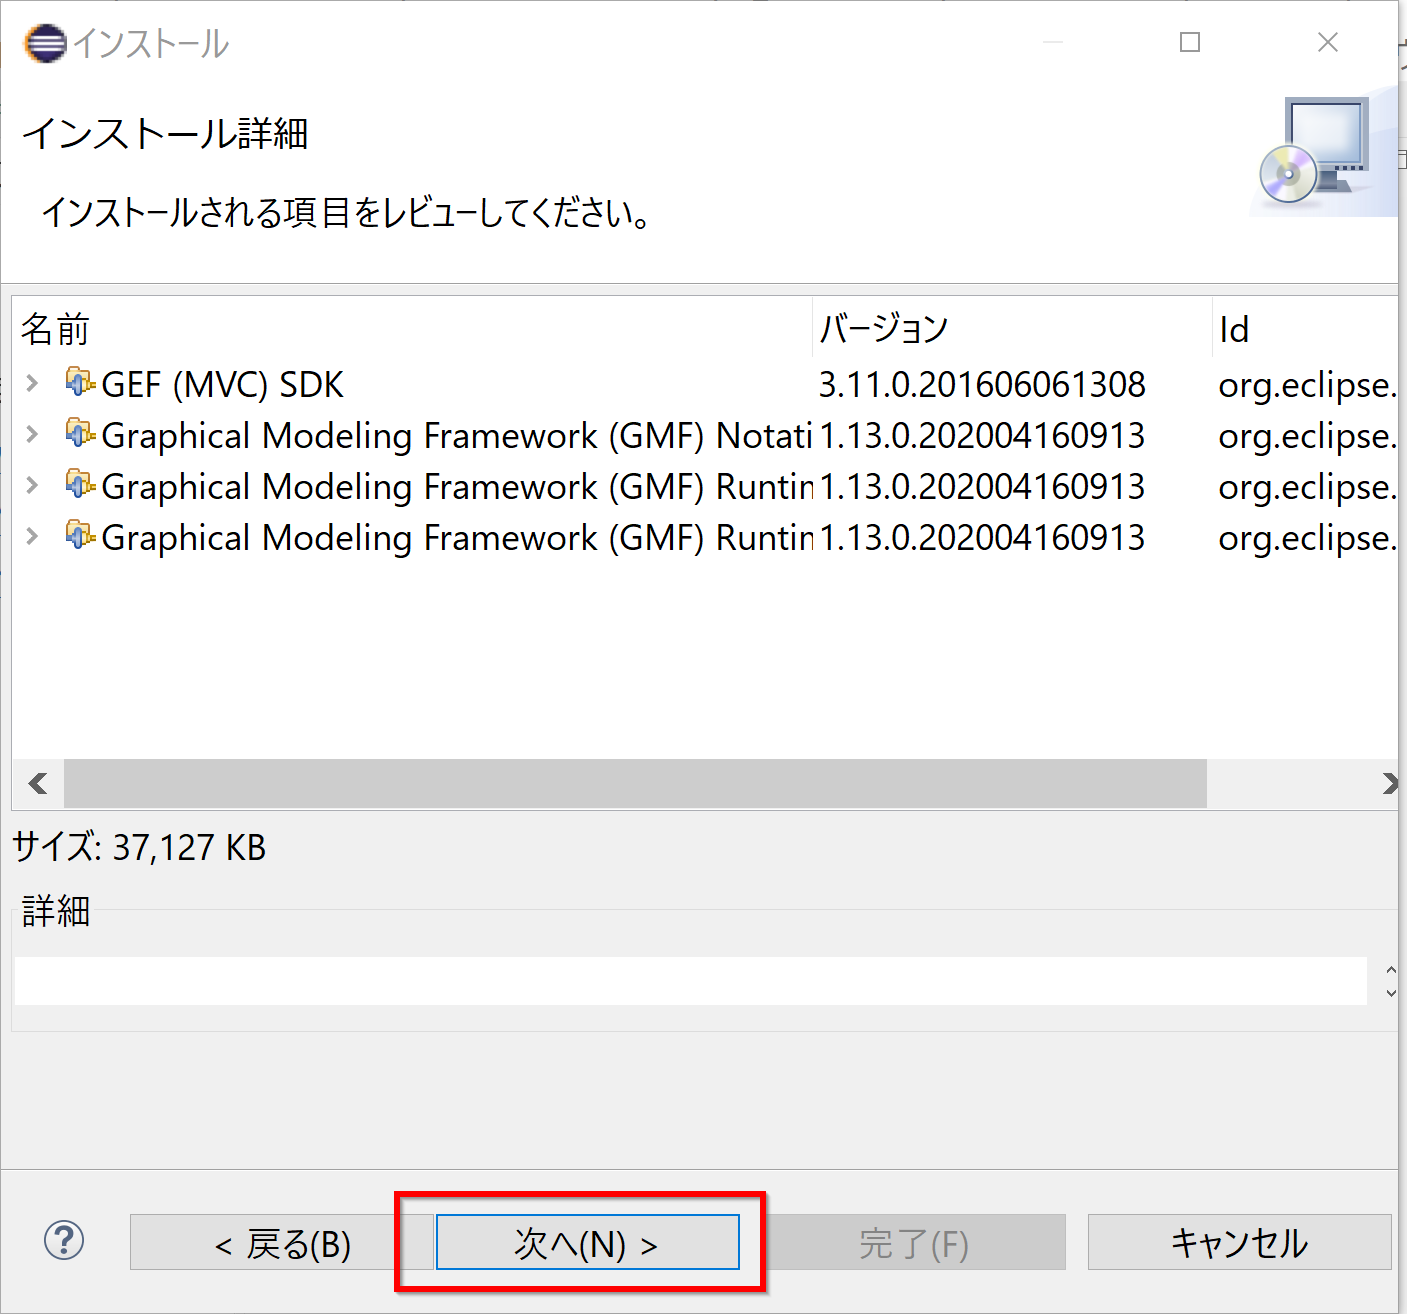The height and width of the screenshot is (1314, 1407).
Task: Select the Graphical Modeling Framework (GMF) Notation item
Action: pyautogui.click(x=457, y=436)
